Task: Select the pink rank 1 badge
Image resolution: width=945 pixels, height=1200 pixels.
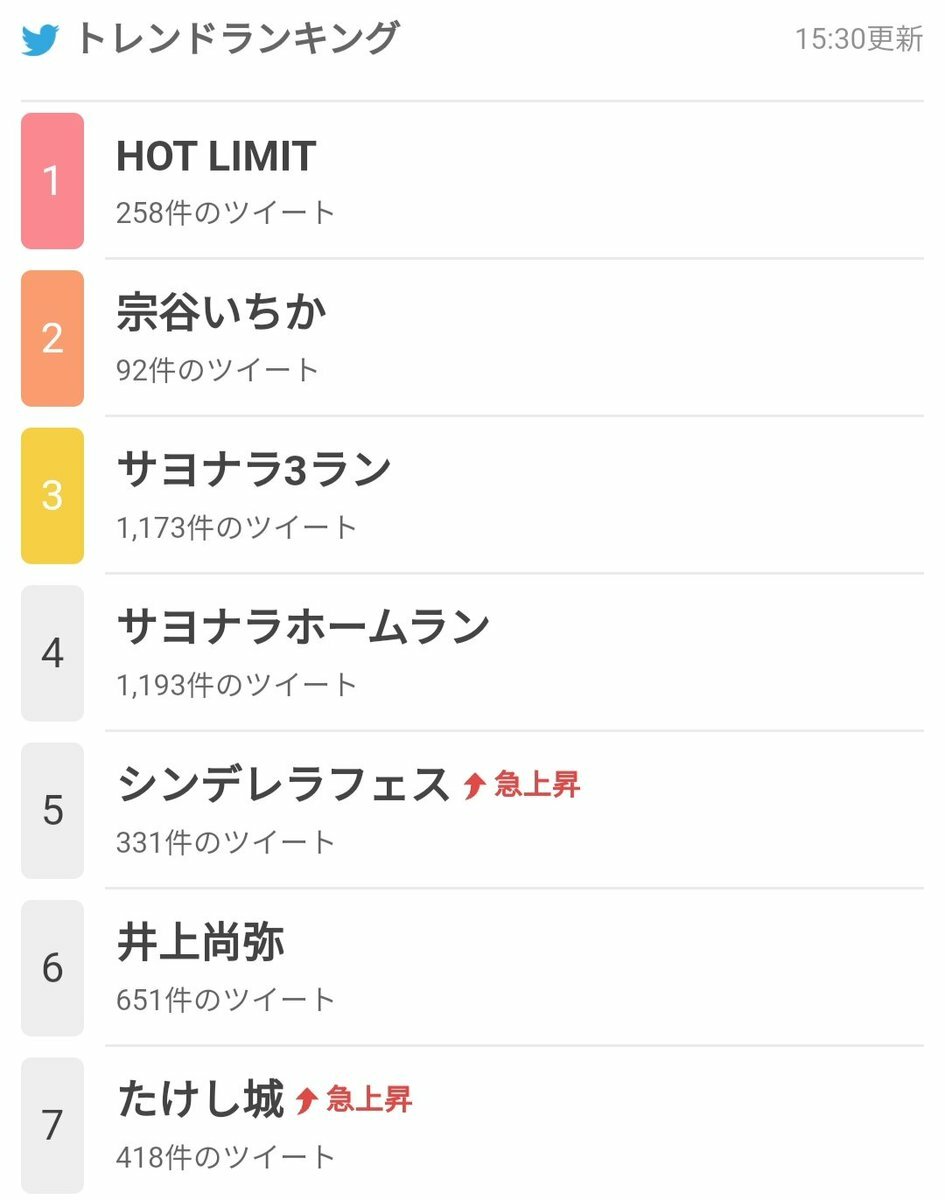Action: (x=52, y=181)
